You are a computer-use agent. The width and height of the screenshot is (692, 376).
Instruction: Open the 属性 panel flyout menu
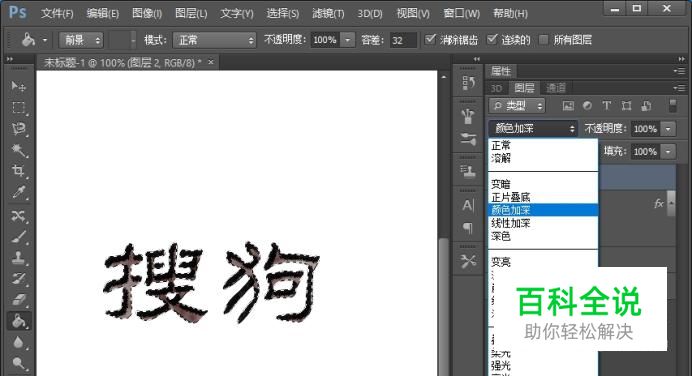(680, 71)
